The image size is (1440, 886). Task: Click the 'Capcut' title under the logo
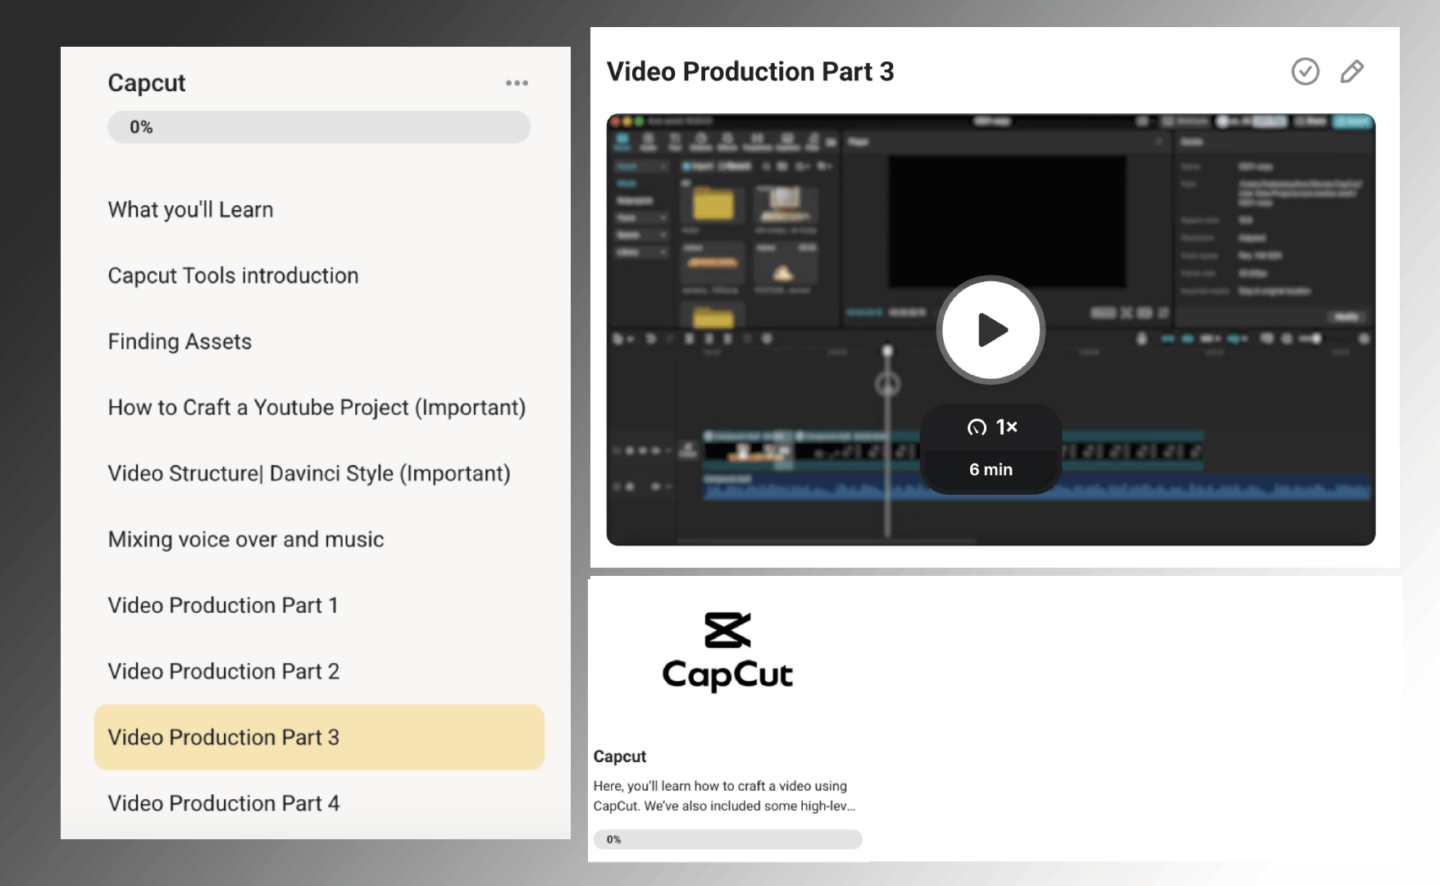[x=620, y=757]
